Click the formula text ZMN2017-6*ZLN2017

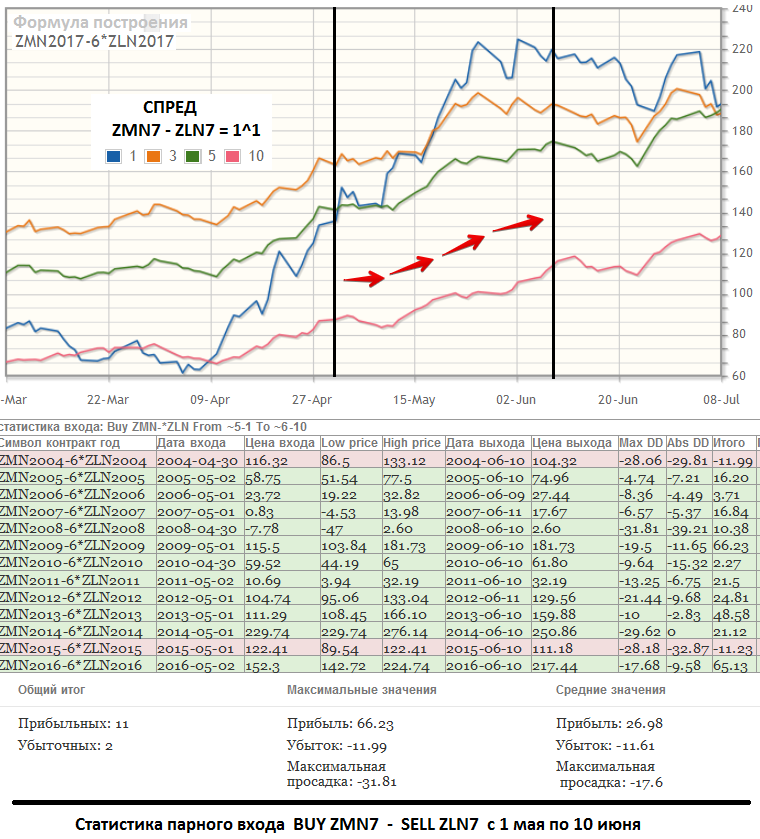(x=94, y=42)
